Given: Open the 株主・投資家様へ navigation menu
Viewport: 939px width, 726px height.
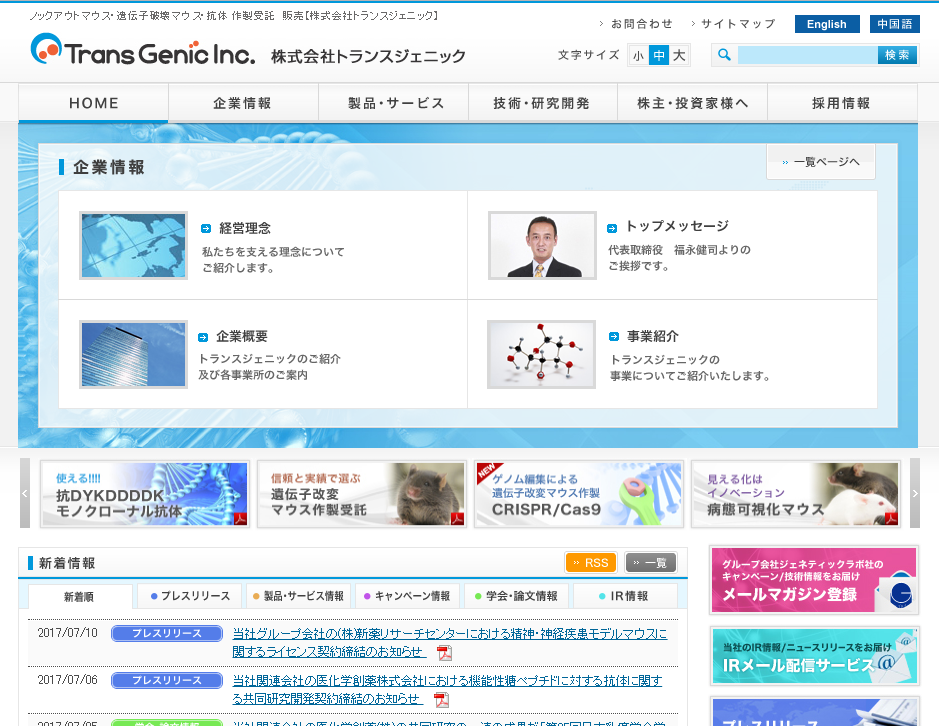Looking at the screenshot, I should coord(692,103).
